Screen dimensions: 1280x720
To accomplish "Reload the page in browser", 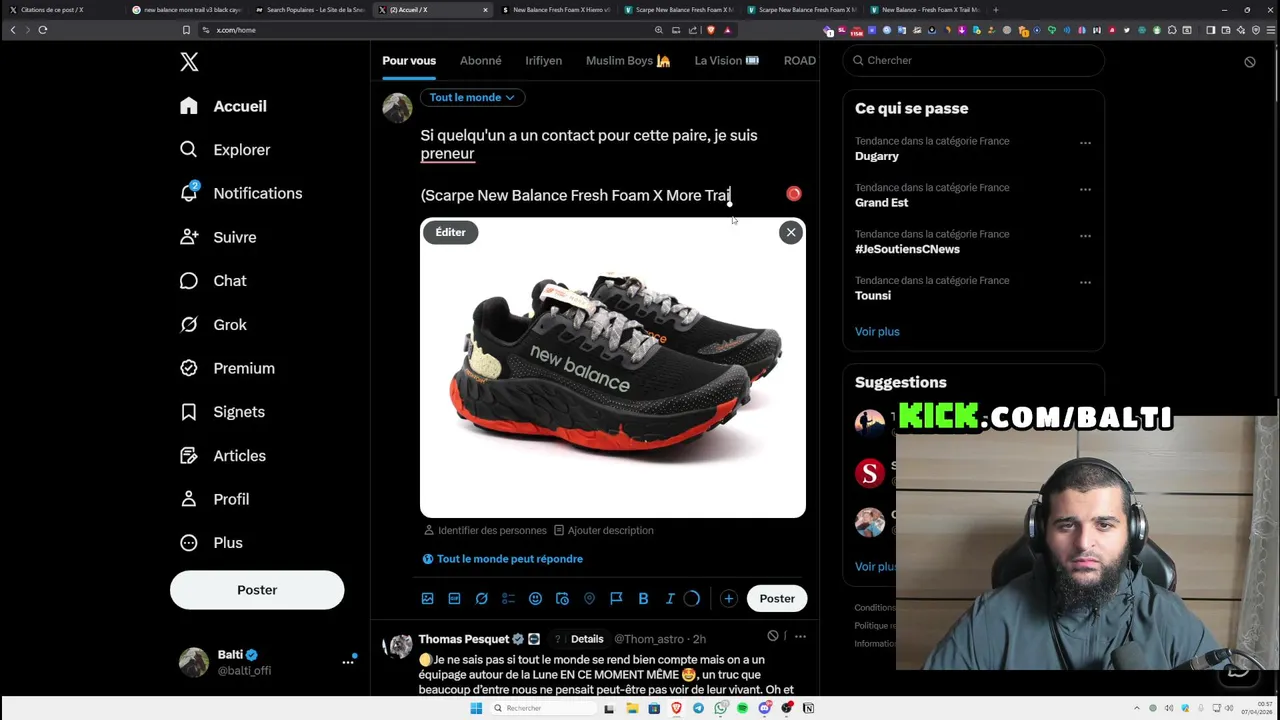I will click(43, 30).
